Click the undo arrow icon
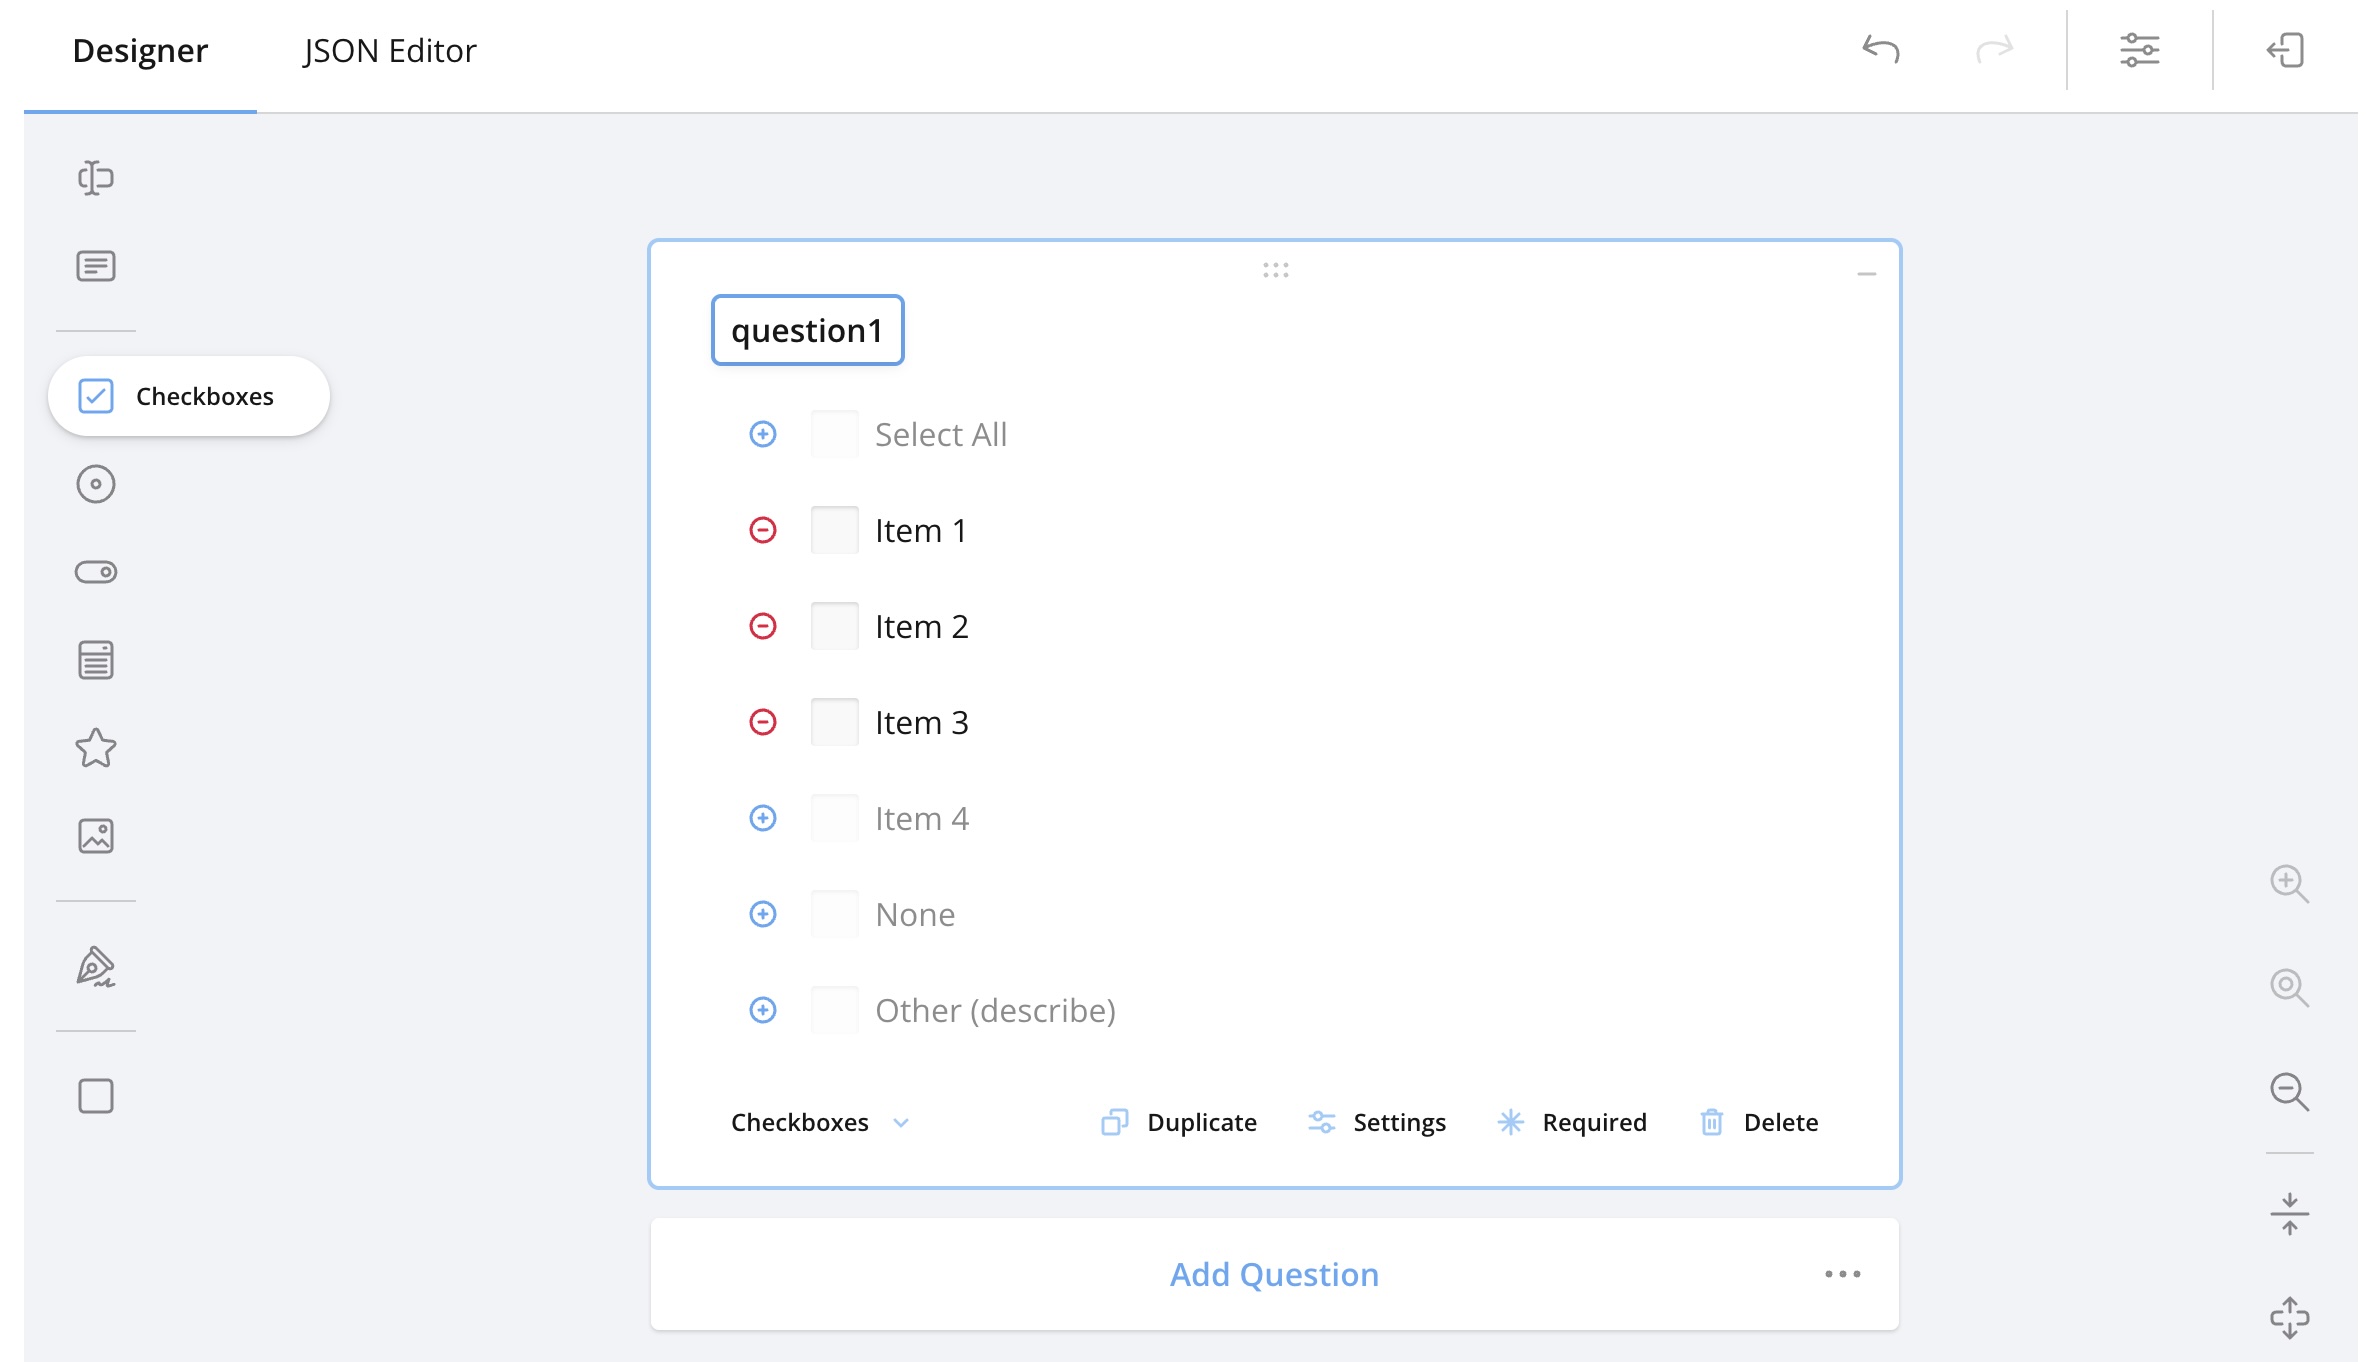This screenshot has height=1362, width=2380. tap(1881, 49)
